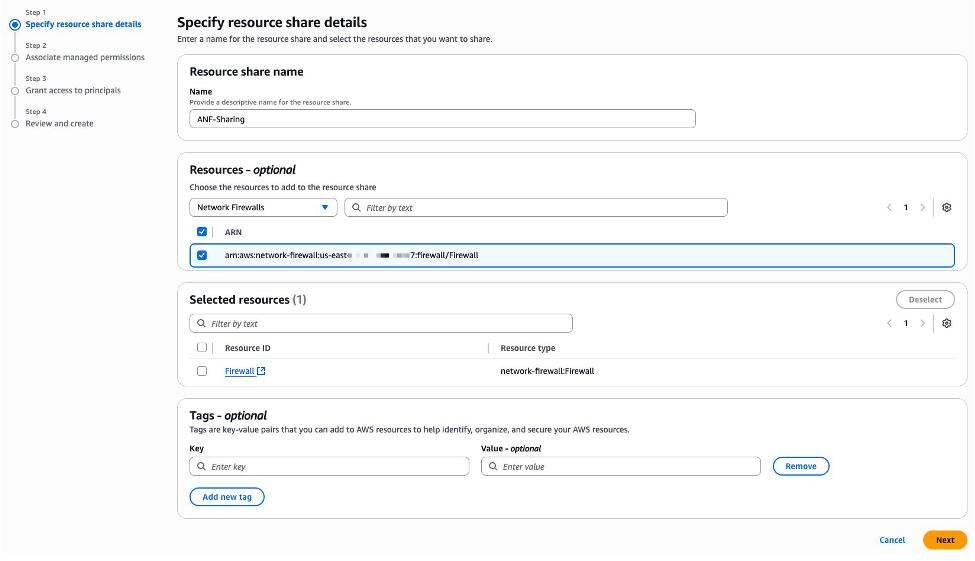Go to next page in Selected resources
Image resolution: width=975 pixels, height=561 pixels.
point(922,323)
